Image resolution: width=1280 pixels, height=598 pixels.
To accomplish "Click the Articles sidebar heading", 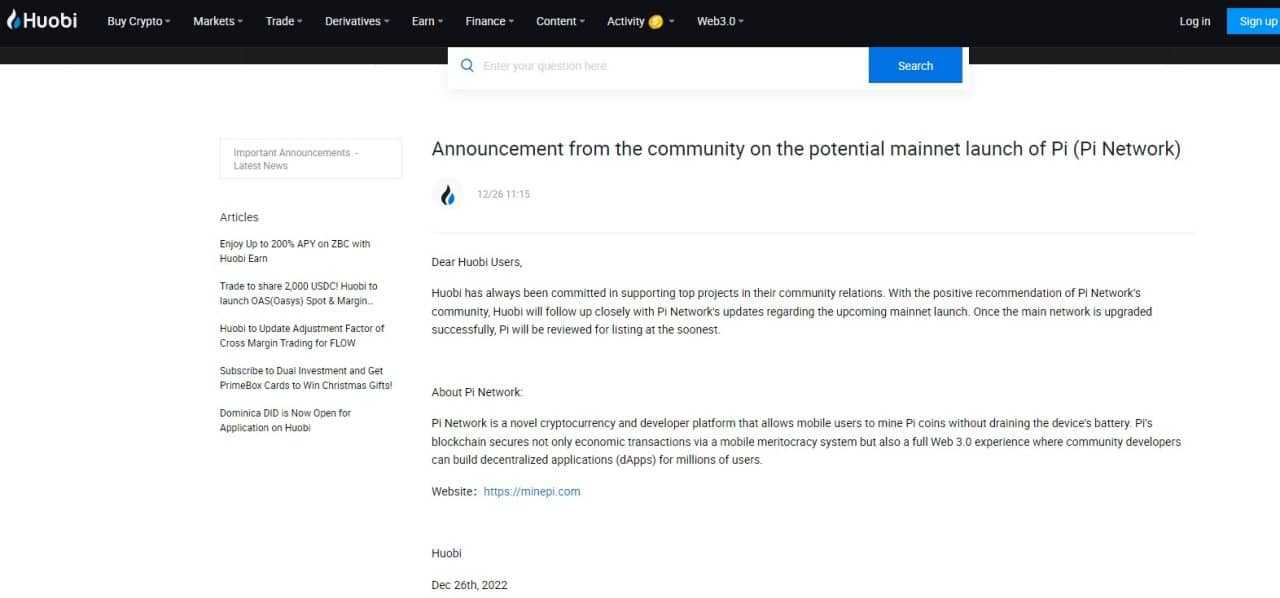I will pyautogui.click(x=239, y=217).
